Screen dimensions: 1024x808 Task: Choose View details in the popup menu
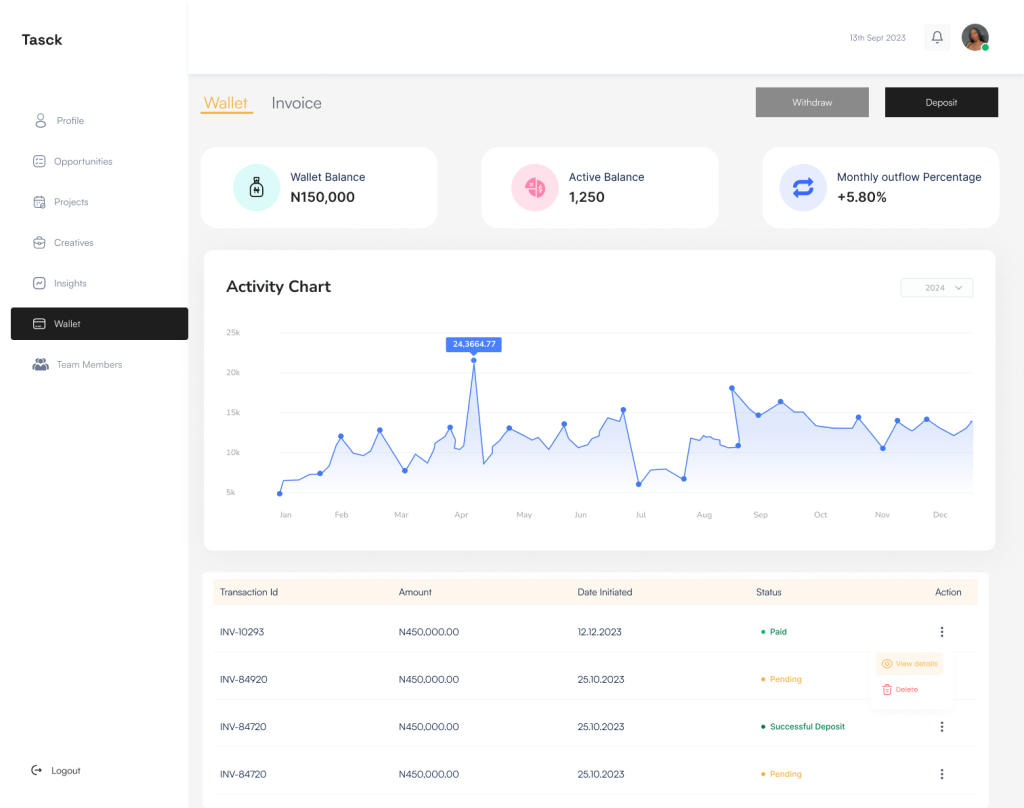[x=910, y=664]
